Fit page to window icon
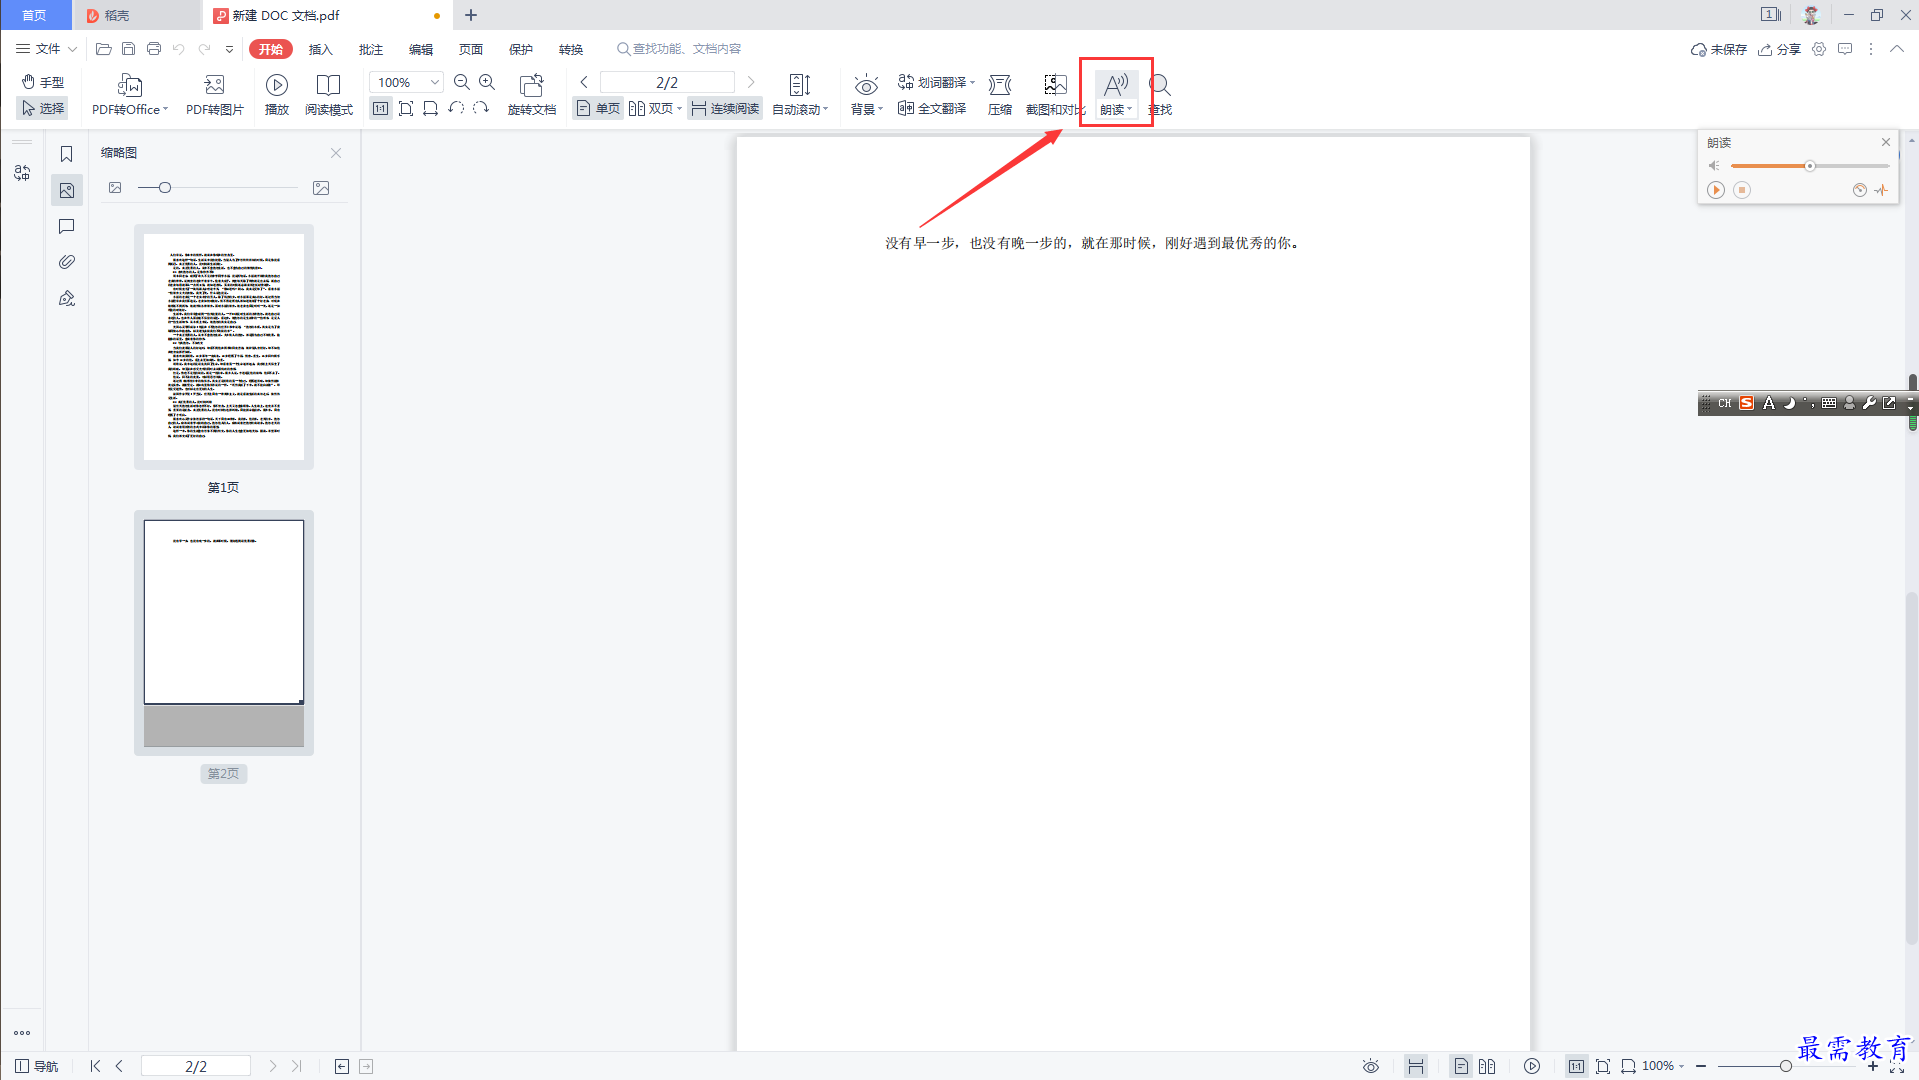Viewport: 1919px width, 1080px height. click(x=406, y=108)
